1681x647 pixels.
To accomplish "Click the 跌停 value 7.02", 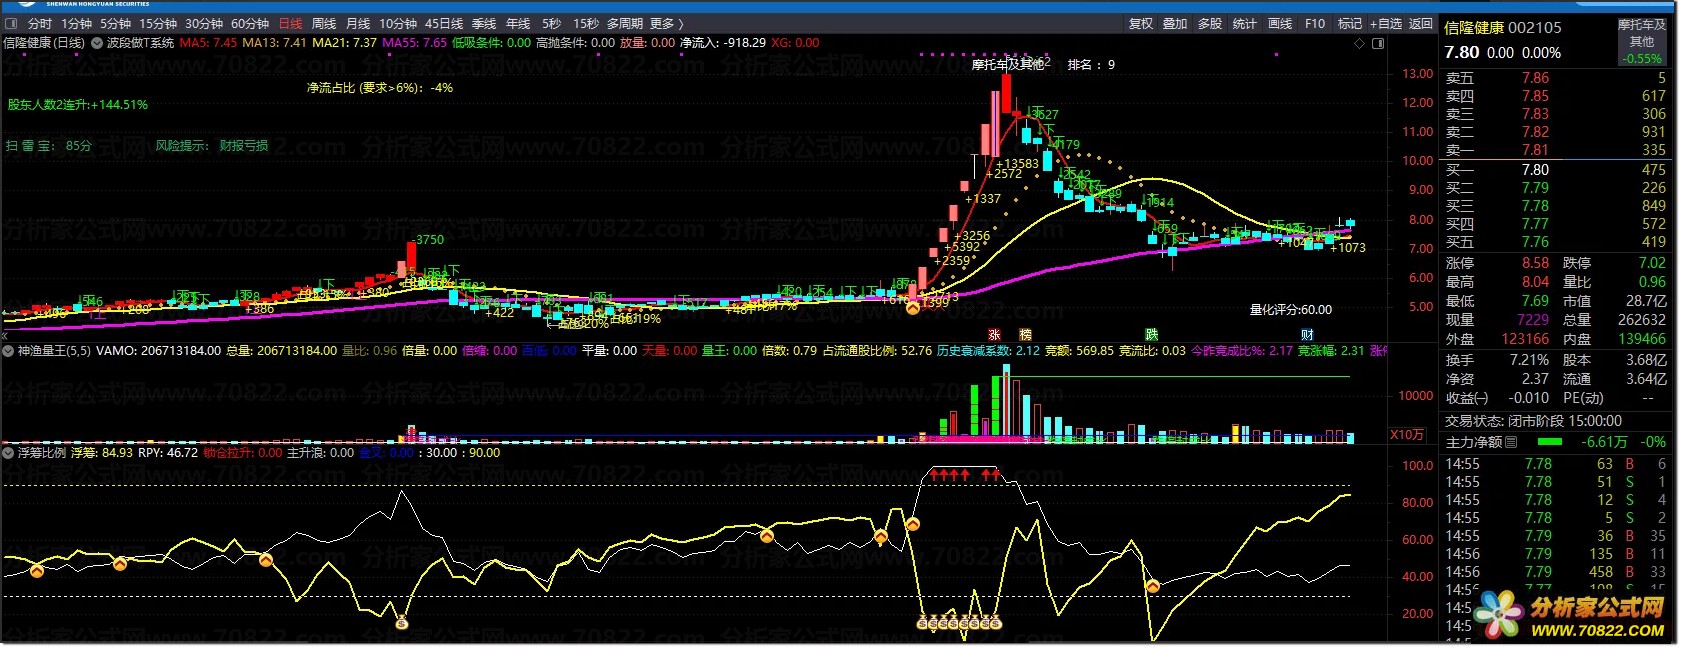I will pyautogui.click(x=1652, y=263).
